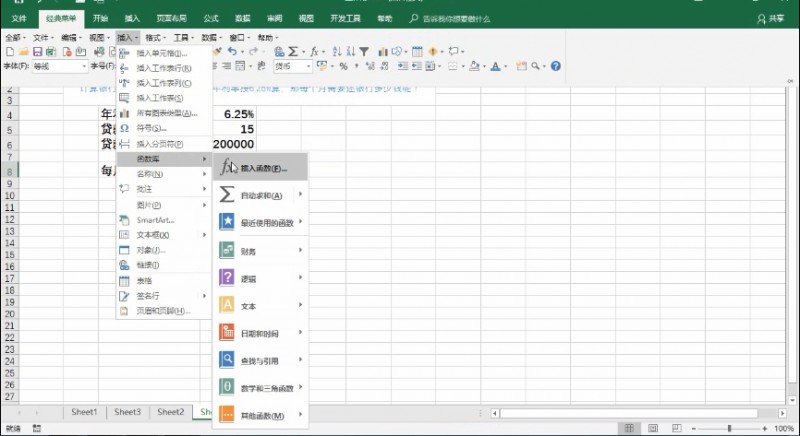
Task: Click the hyperlink icon beside AutoSum
Action: click(x=279, y=52)
